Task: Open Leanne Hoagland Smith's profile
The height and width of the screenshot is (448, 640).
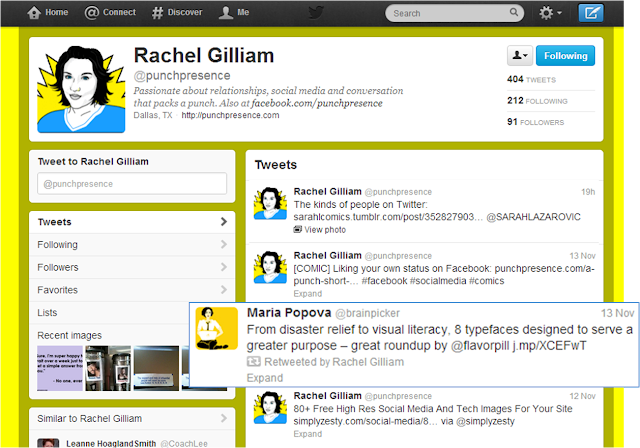Action: click(x=111, y=444)
